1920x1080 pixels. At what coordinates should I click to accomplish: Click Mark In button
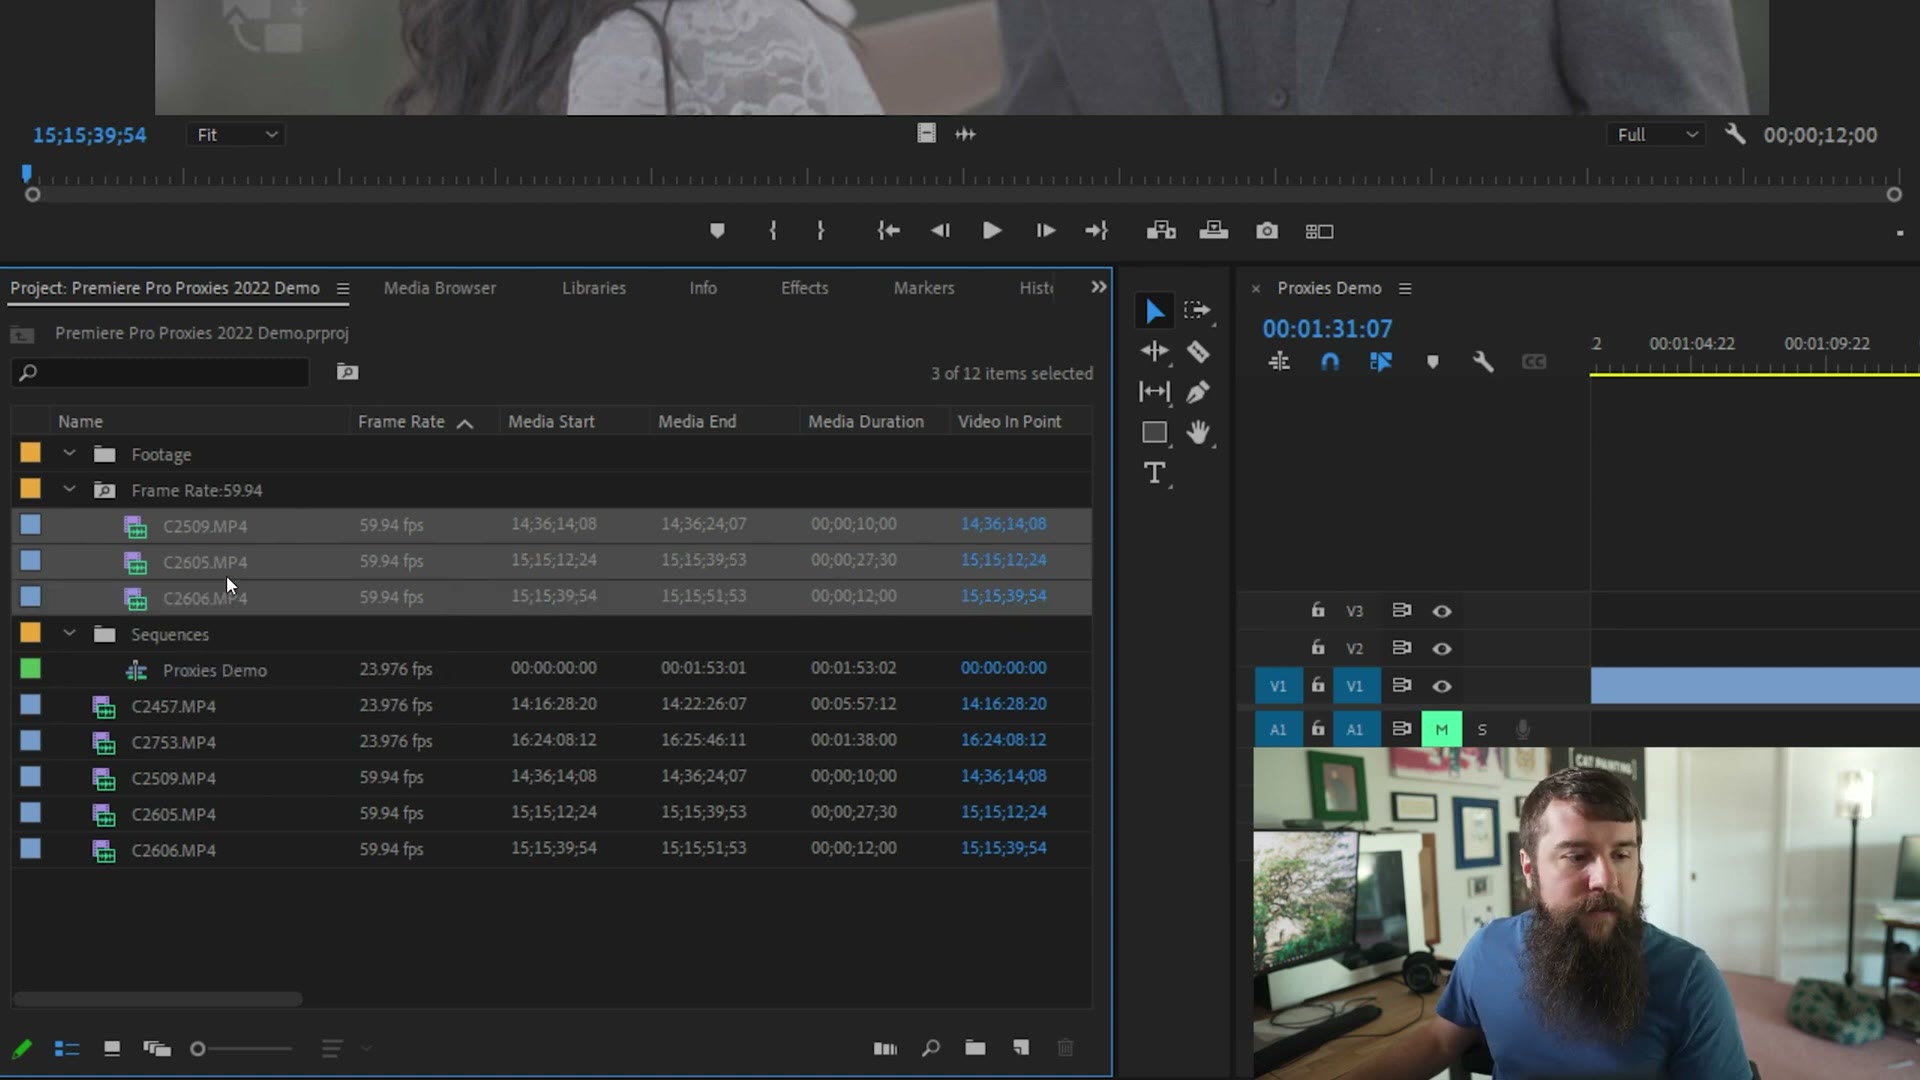click(773, 231)
